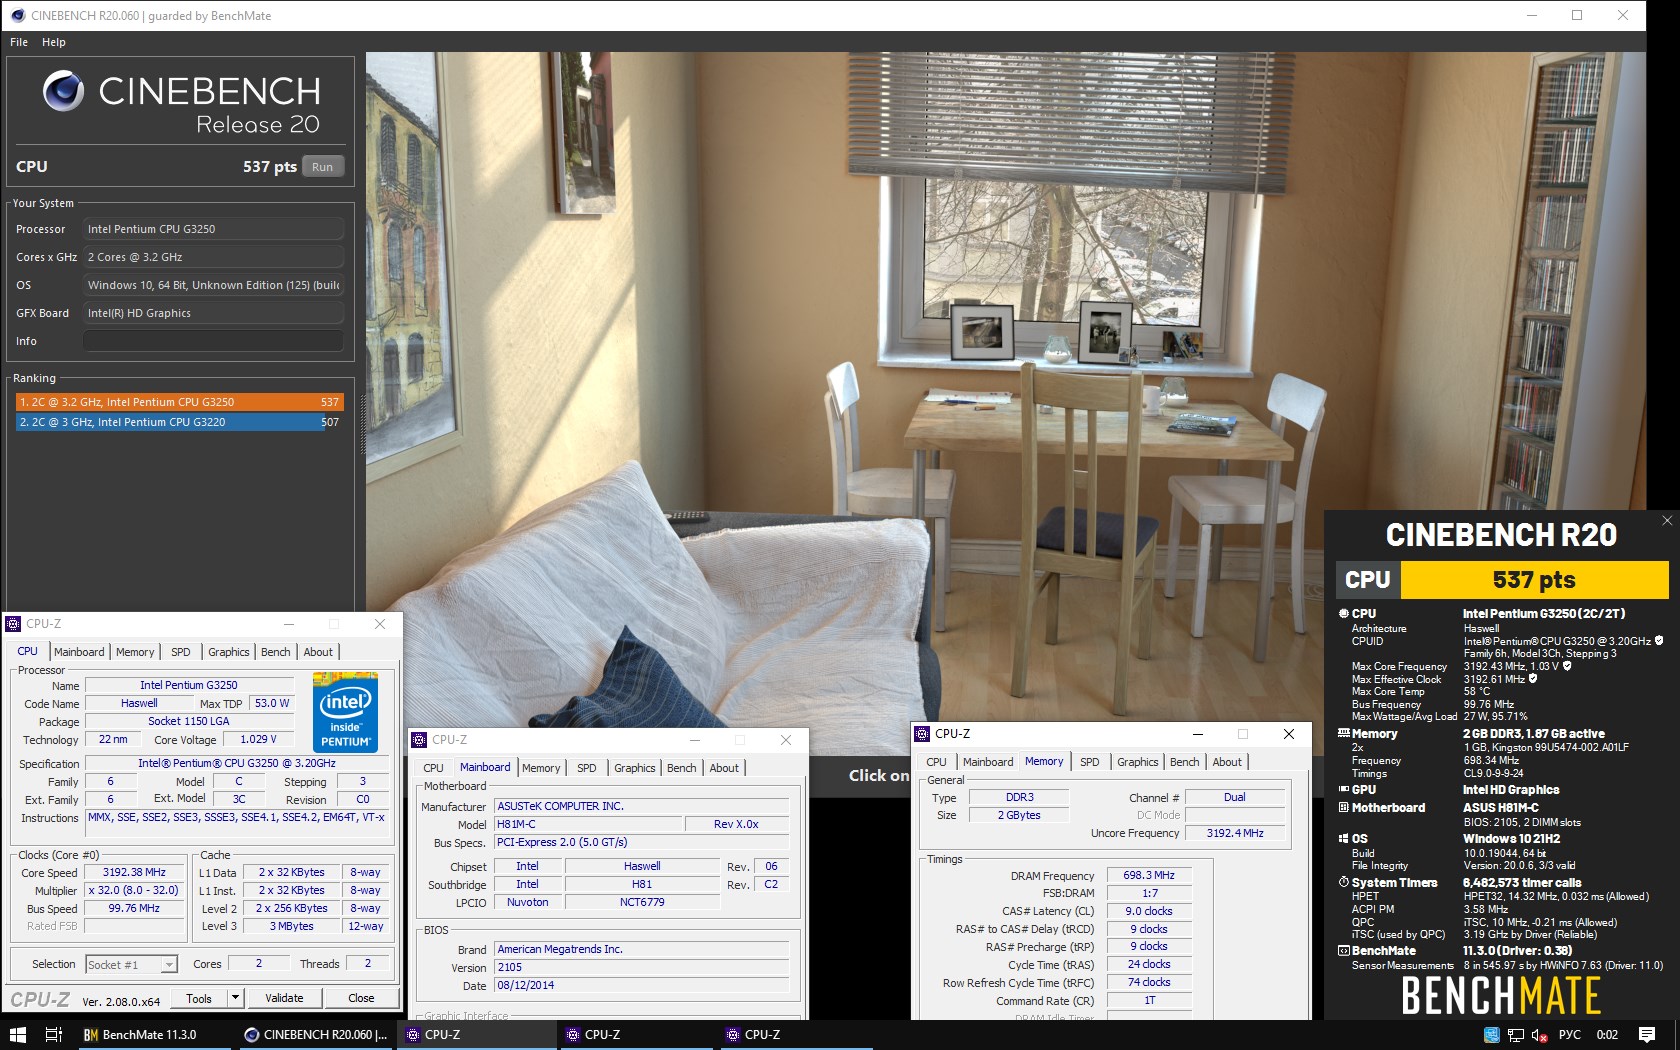Click the Core Speed 3192.38 MHz value

pyautogui.click(x=134, y=872)
